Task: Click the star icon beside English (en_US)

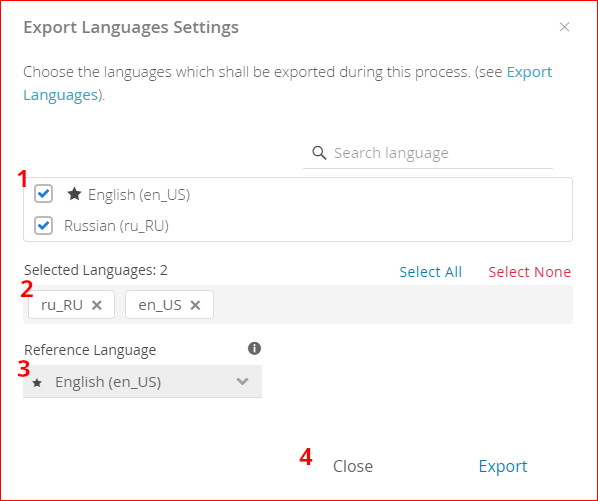Action: (x=74, y=194)
